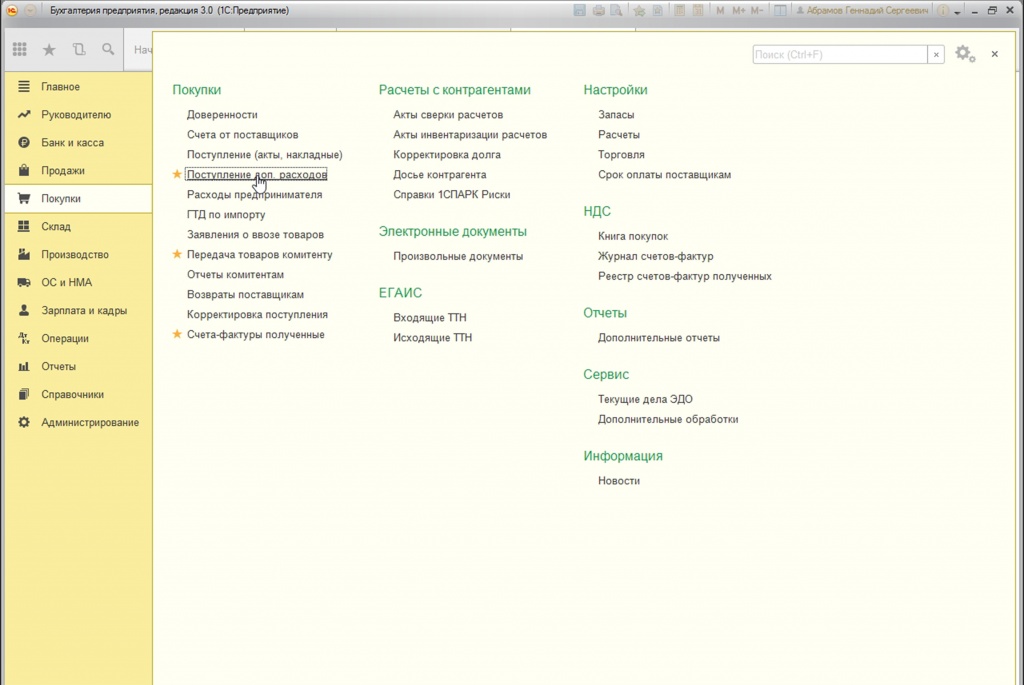Screen dimensions: 1024x685
Task: Click into the Поиск (Ctrl+F) field
Action: [840, 55]
